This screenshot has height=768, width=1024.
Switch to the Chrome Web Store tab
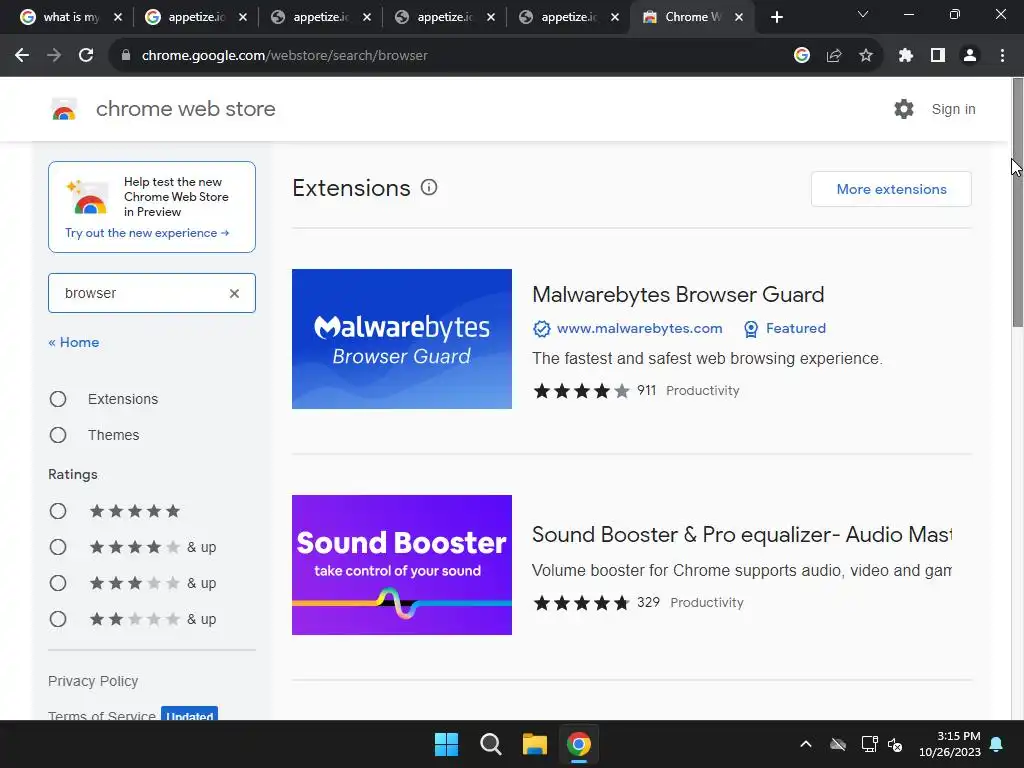click(x=692, y=17)
